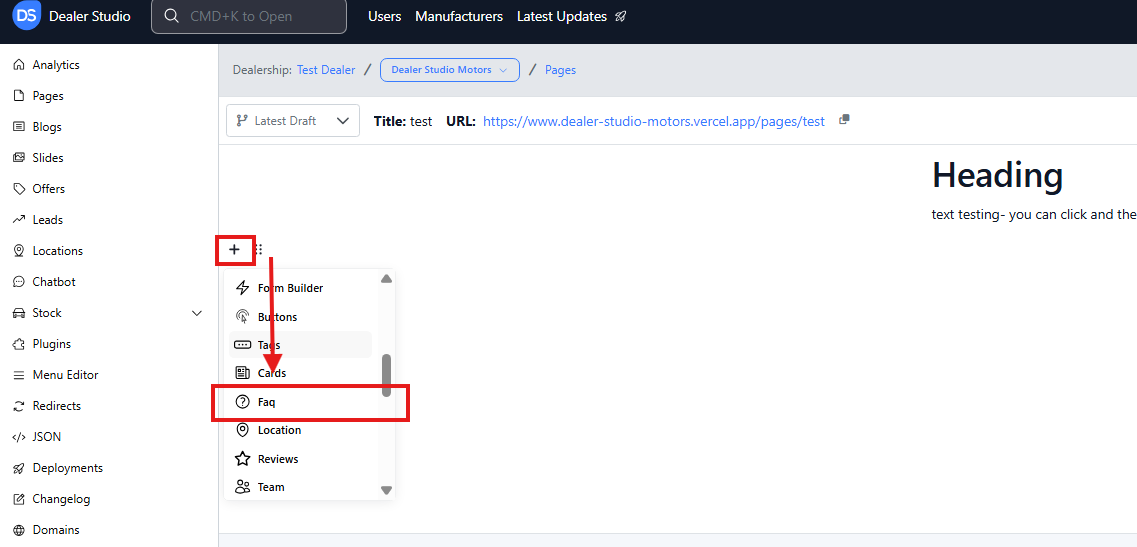Open Analytics from the sidebar

tap(55, 65)
